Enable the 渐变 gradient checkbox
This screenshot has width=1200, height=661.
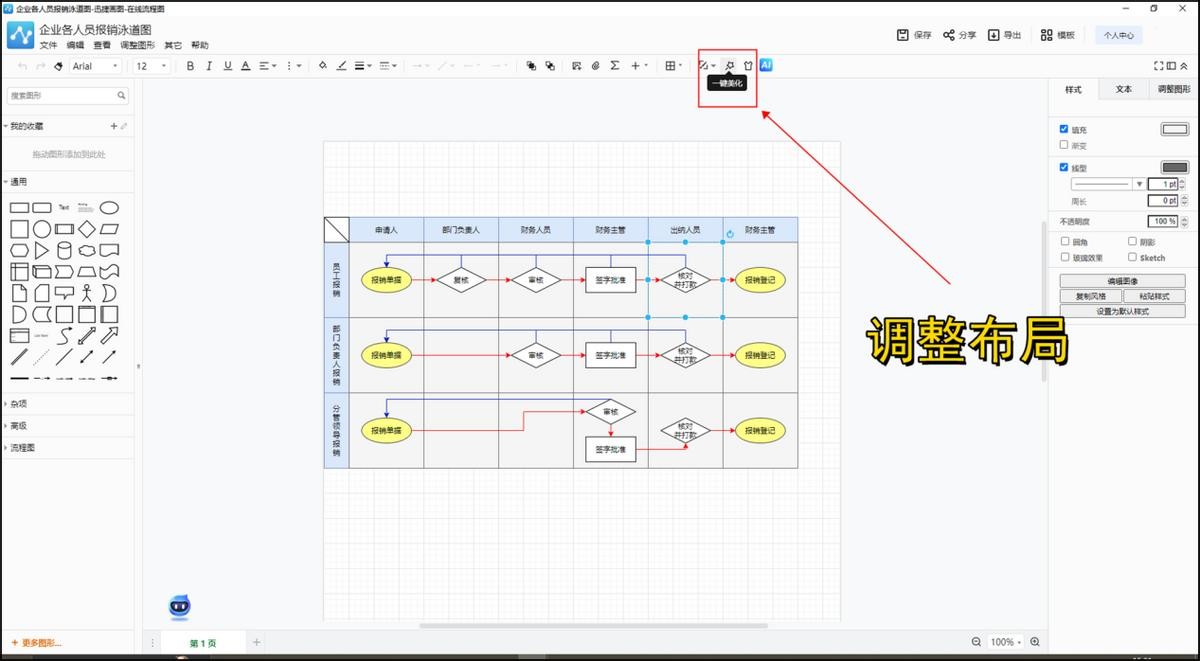[1064, 145]
